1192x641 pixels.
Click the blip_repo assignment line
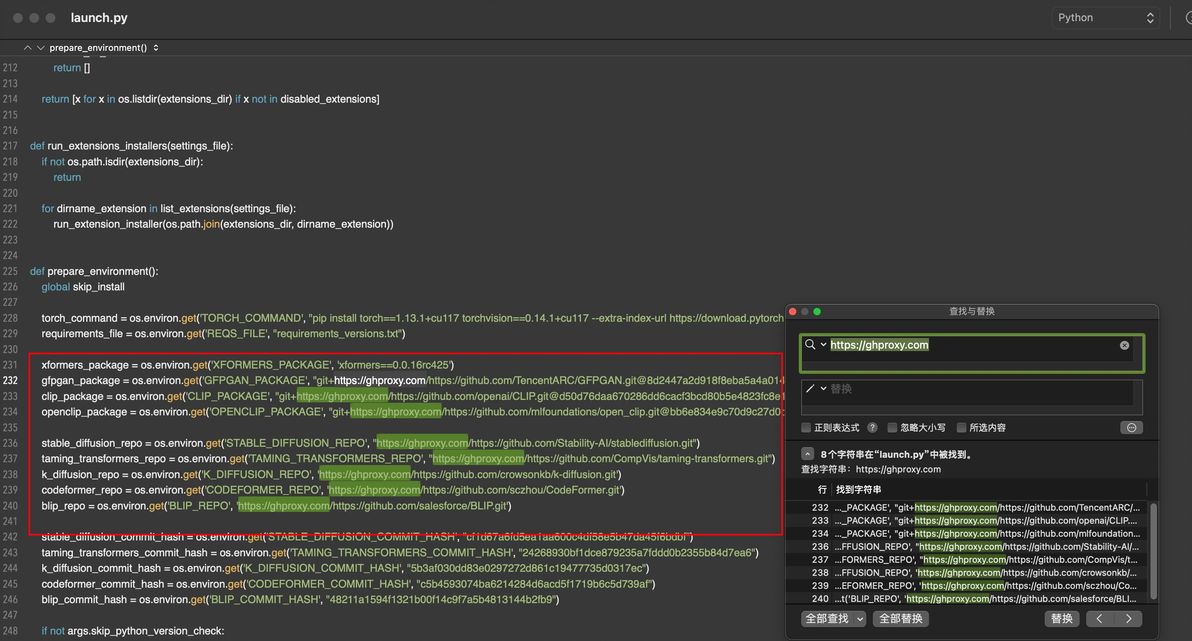(x=276, y=506)
